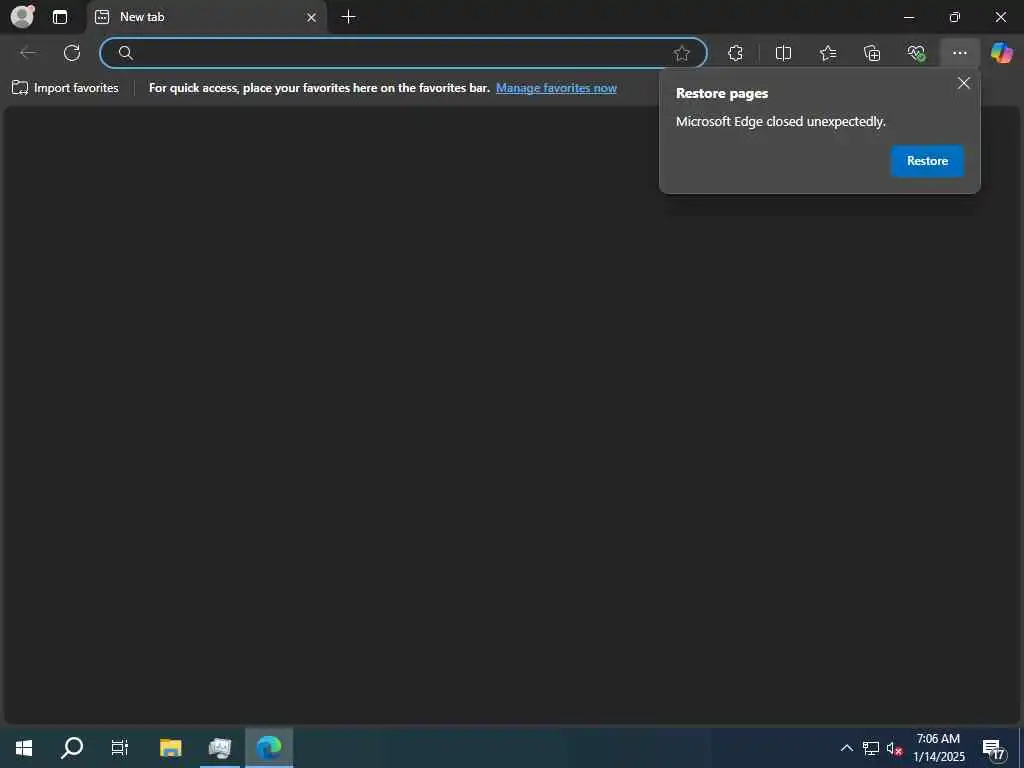Open notification center with 17 alerts
Screen dimensions: 1024x768
click(993, 748)
